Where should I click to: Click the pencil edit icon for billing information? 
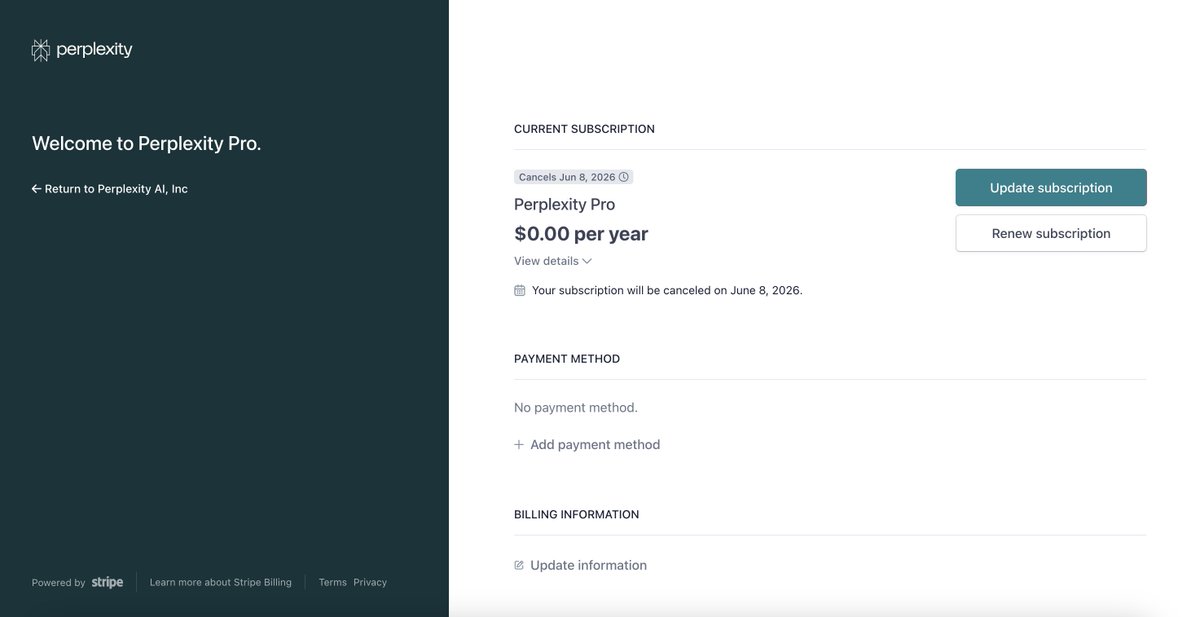(x=519, y=566)
